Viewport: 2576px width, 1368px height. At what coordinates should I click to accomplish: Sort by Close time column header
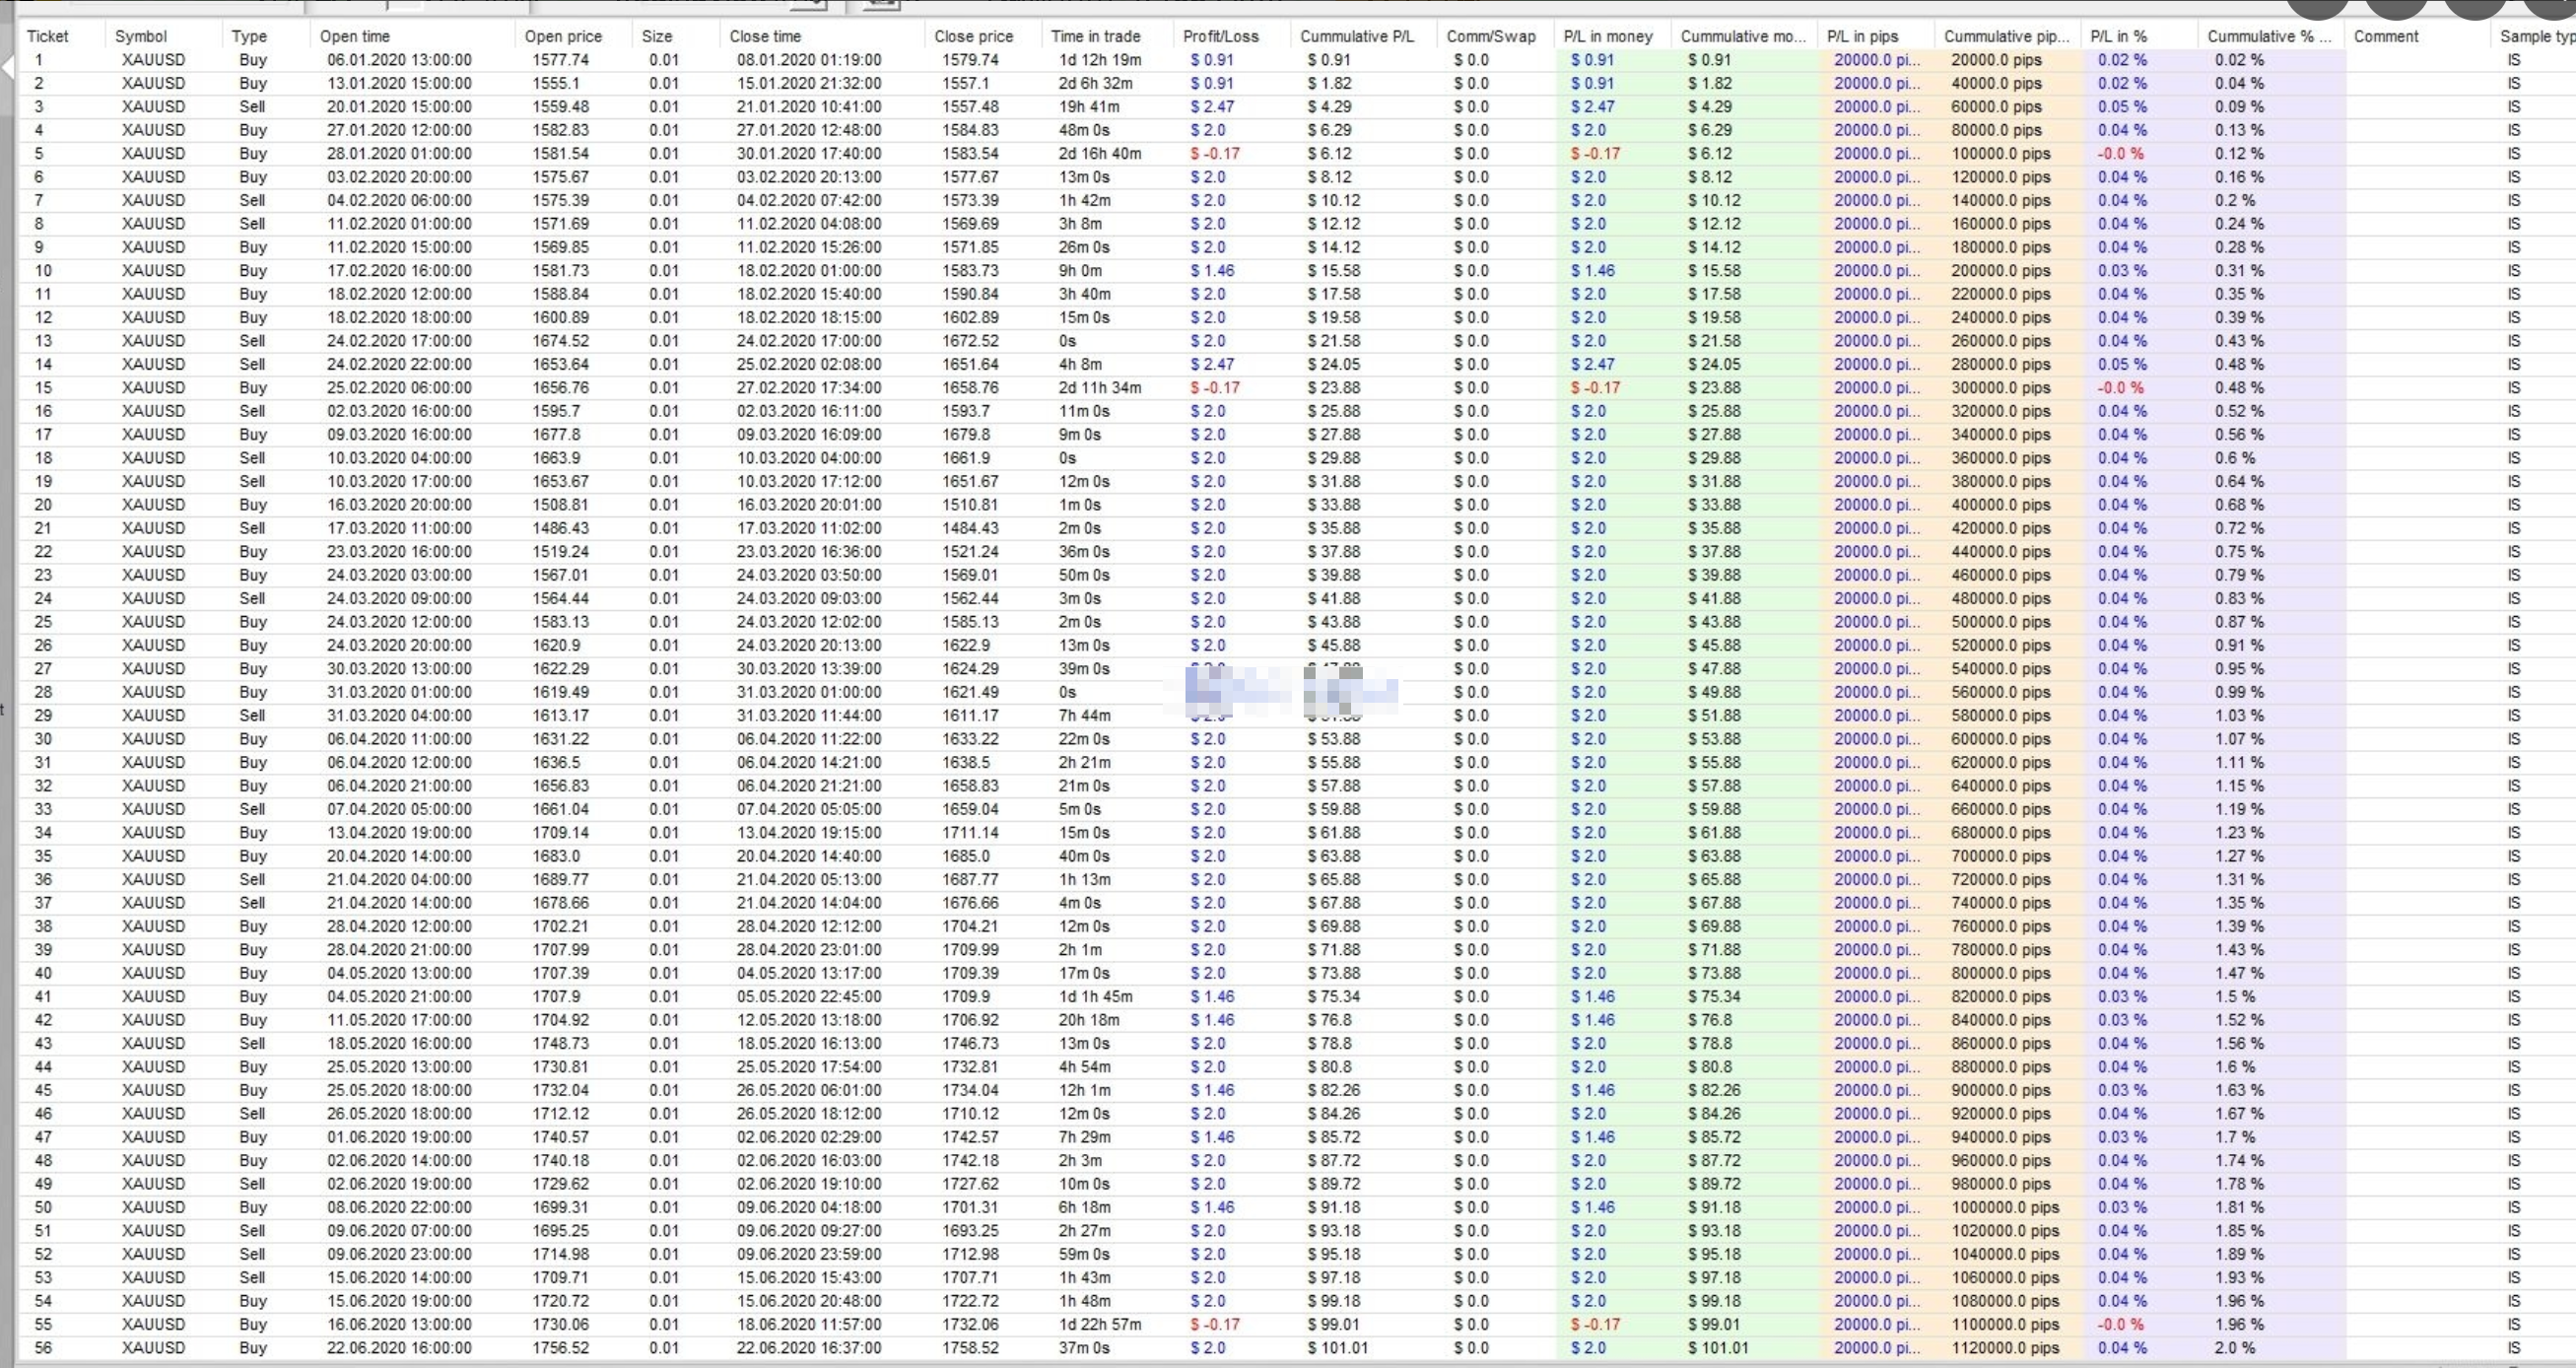tap(765, 36)
